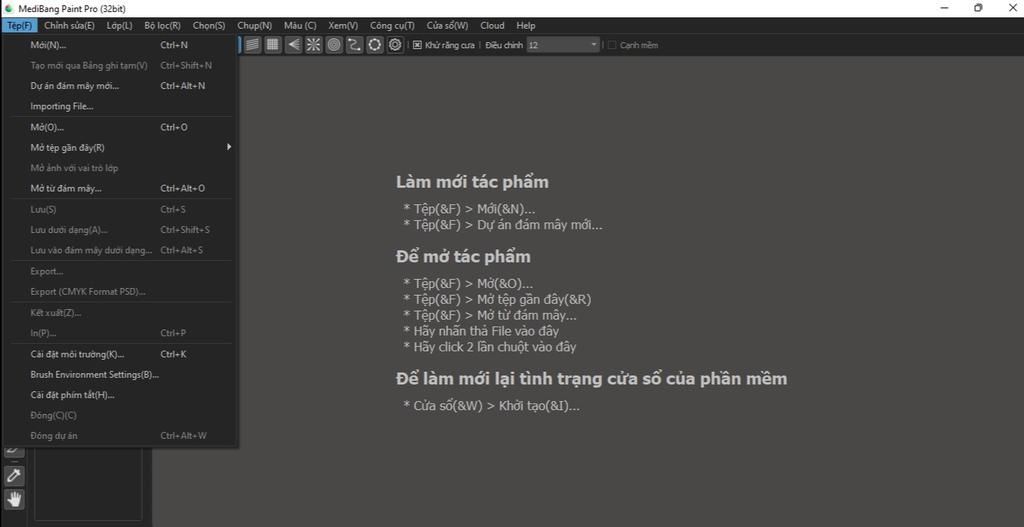
Task: Click the Hãy nhấn thả File vào đây line
Action: (481, 331)
